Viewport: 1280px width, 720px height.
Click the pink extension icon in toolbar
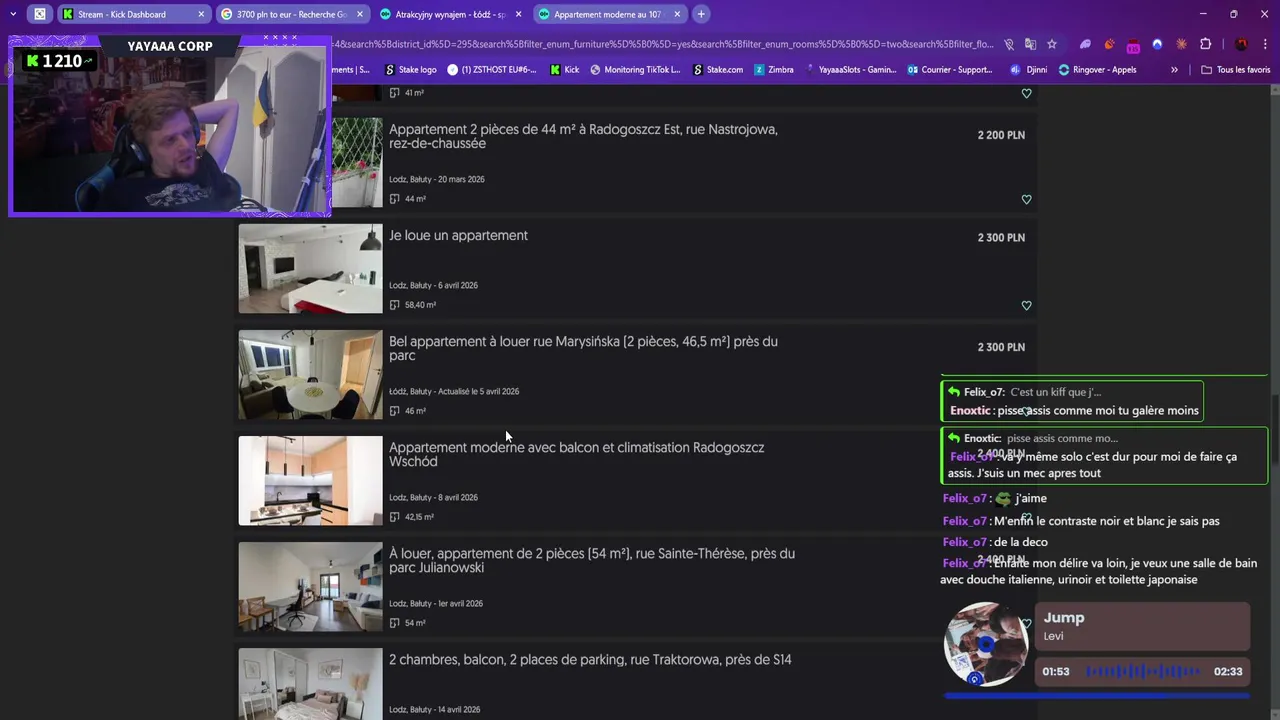pyautogui.click(x=1133, y=45)
